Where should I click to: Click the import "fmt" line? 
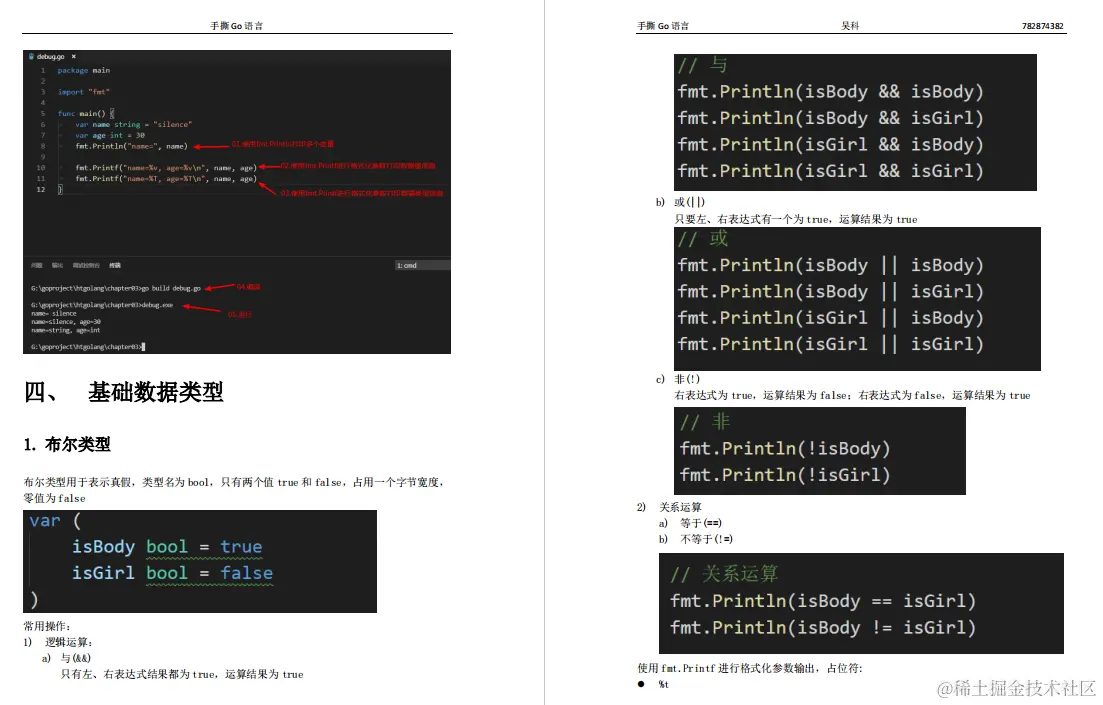point(84,92)
